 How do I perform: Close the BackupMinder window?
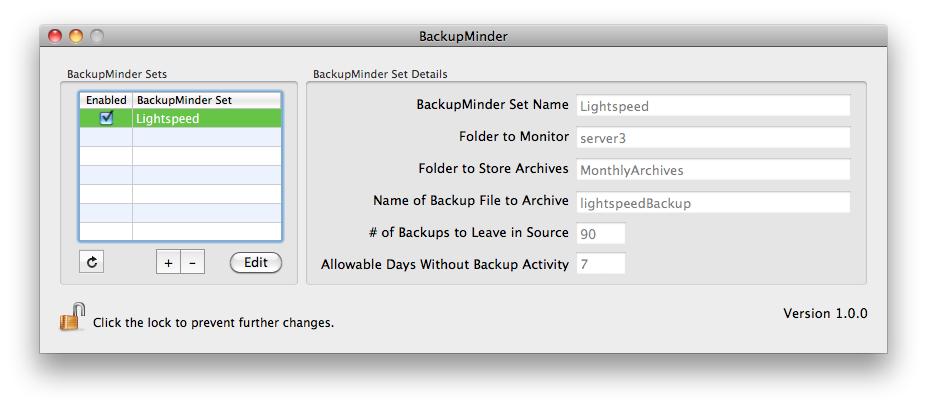56,36
